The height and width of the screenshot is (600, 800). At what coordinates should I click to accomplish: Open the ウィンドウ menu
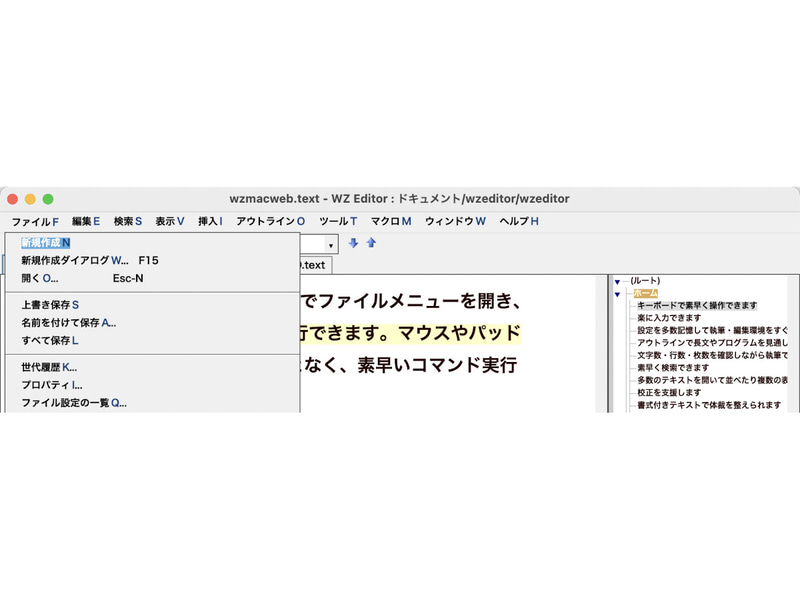(x=455, y=221)
